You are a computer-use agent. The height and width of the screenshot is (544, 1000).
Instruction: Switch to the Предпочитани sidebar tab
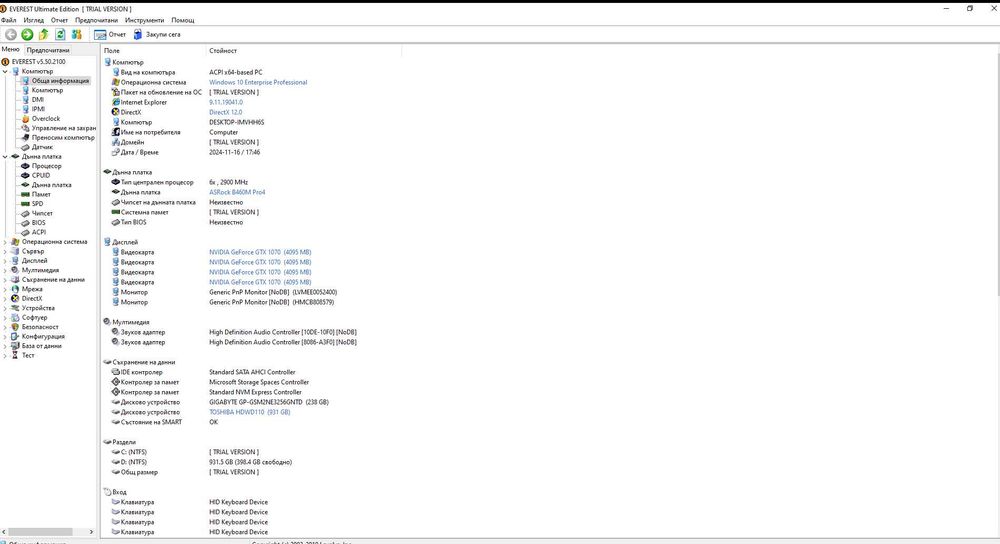coord(48,50)
